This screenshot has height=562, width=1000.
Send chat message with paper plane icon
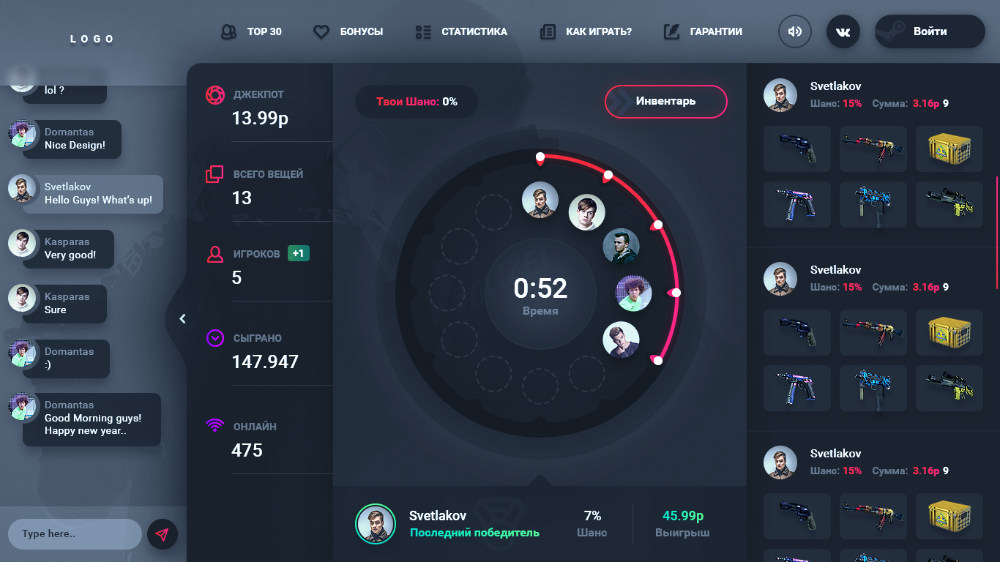pyautogui.click(x=162, y=535)
